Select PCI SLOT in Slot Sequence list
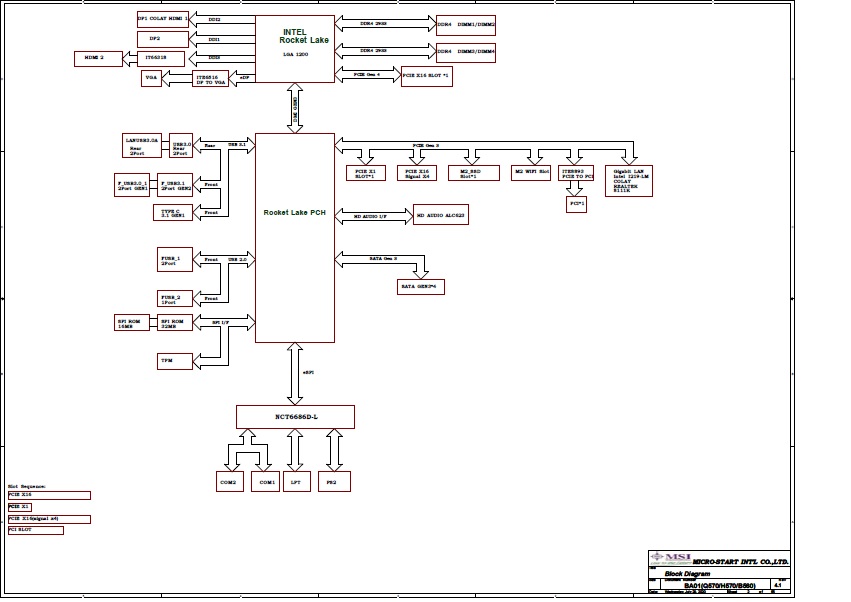This screenshot has height=602, width=851. pos(35,530)
